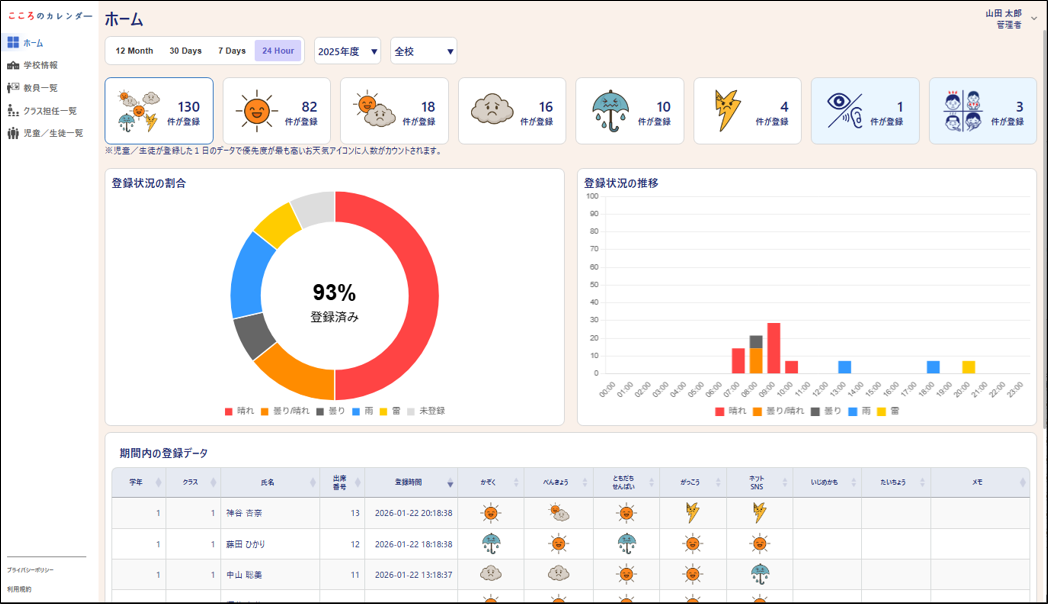Select the cloudy weather icon card
This screenshot has height=604, width=1048.
512,111
